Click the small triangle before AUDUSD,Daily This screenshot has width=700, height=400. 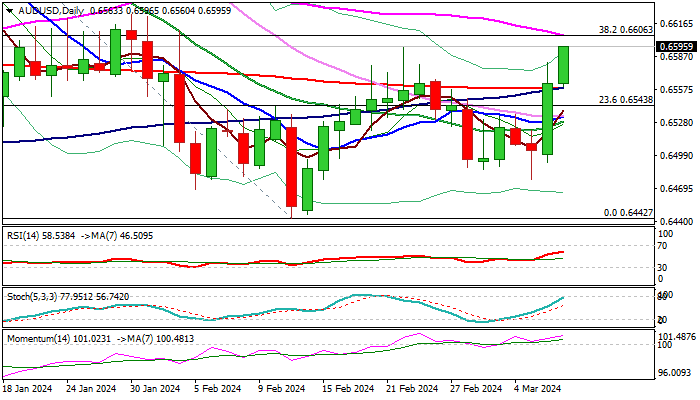(9, 10)
